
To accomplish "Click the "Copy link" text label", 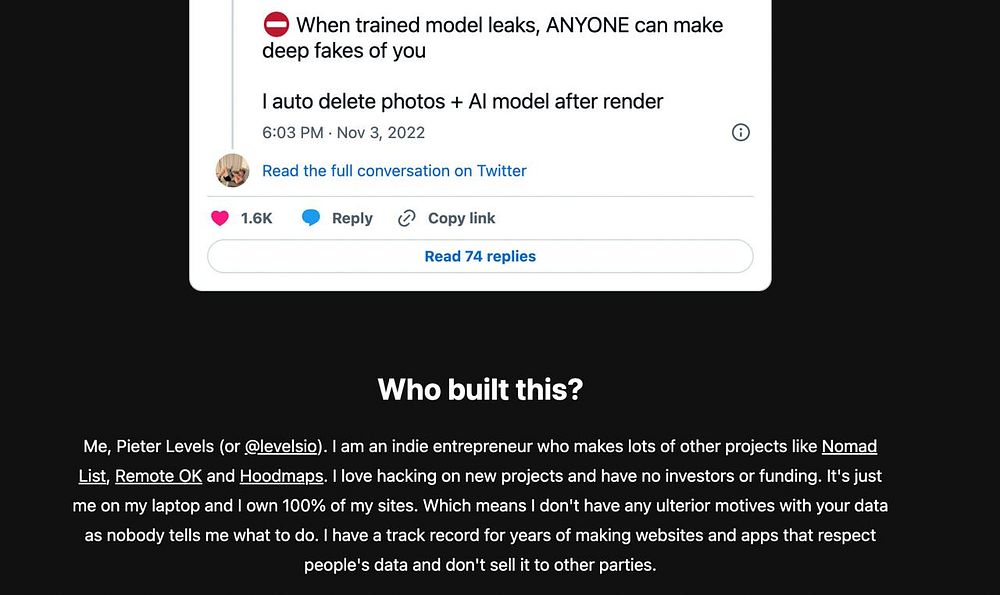I will click(461, 218).
